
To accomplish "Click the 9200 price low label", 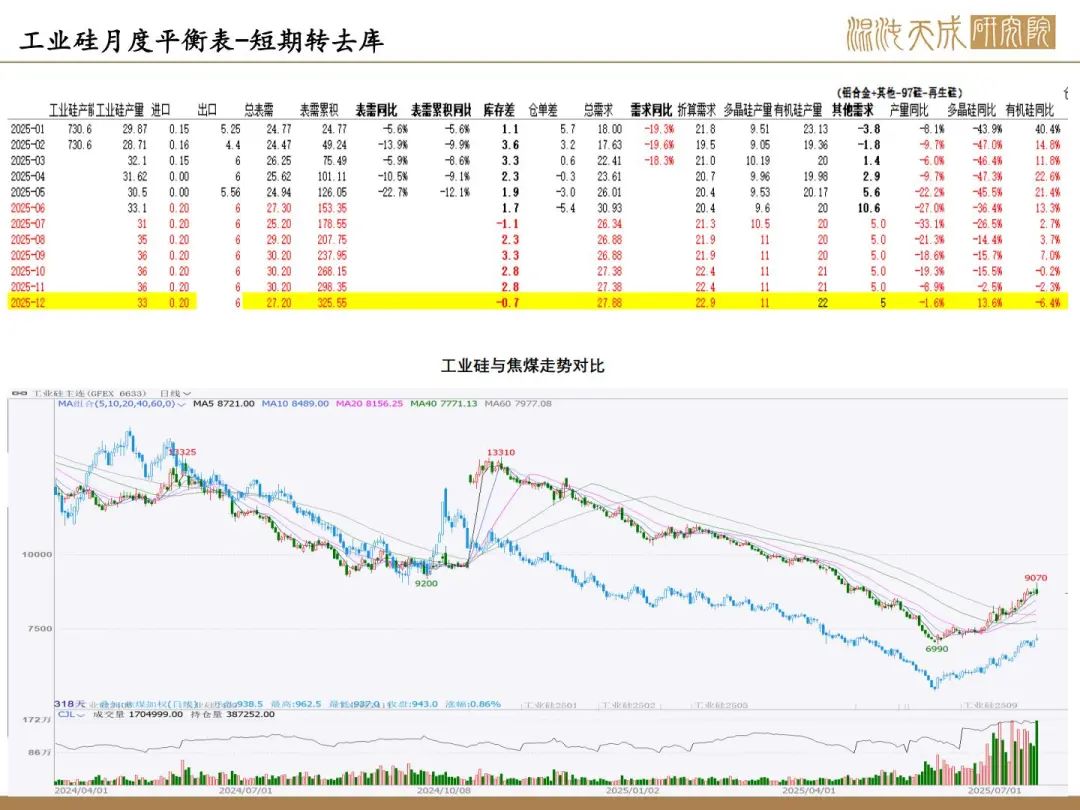I will 426,583.
